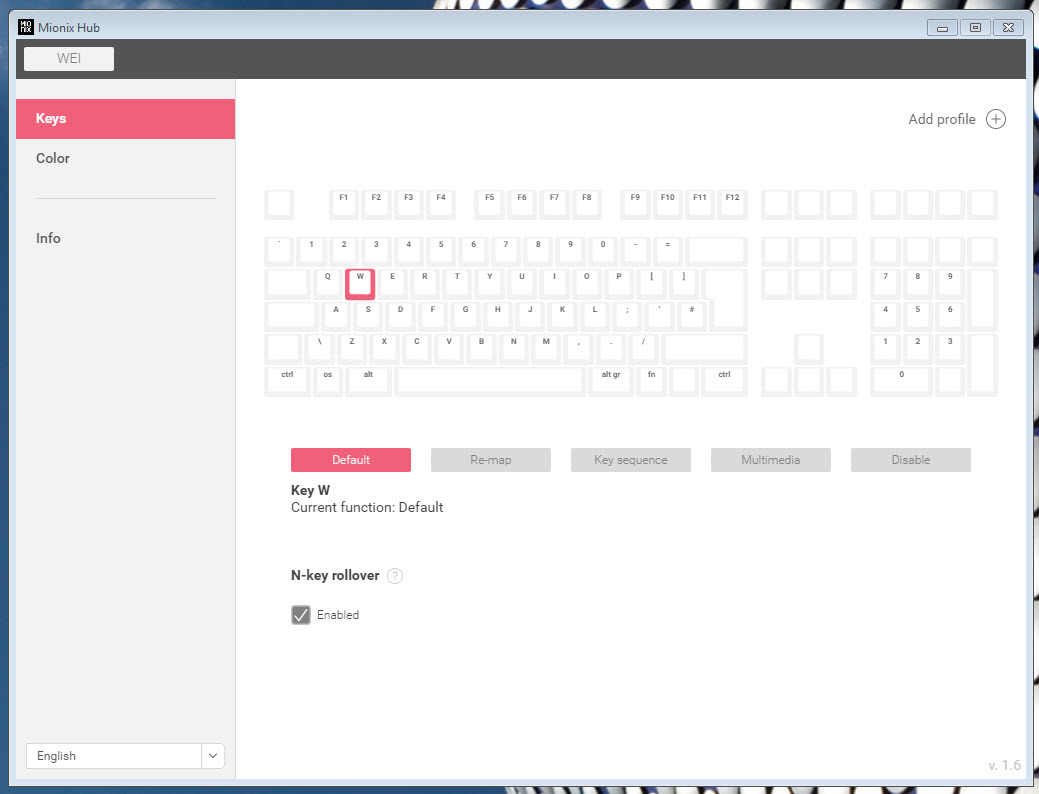Select the number row 1 key
This screenshot has width=1039, height=794.
pyautogui.click(x=311, y=252)
